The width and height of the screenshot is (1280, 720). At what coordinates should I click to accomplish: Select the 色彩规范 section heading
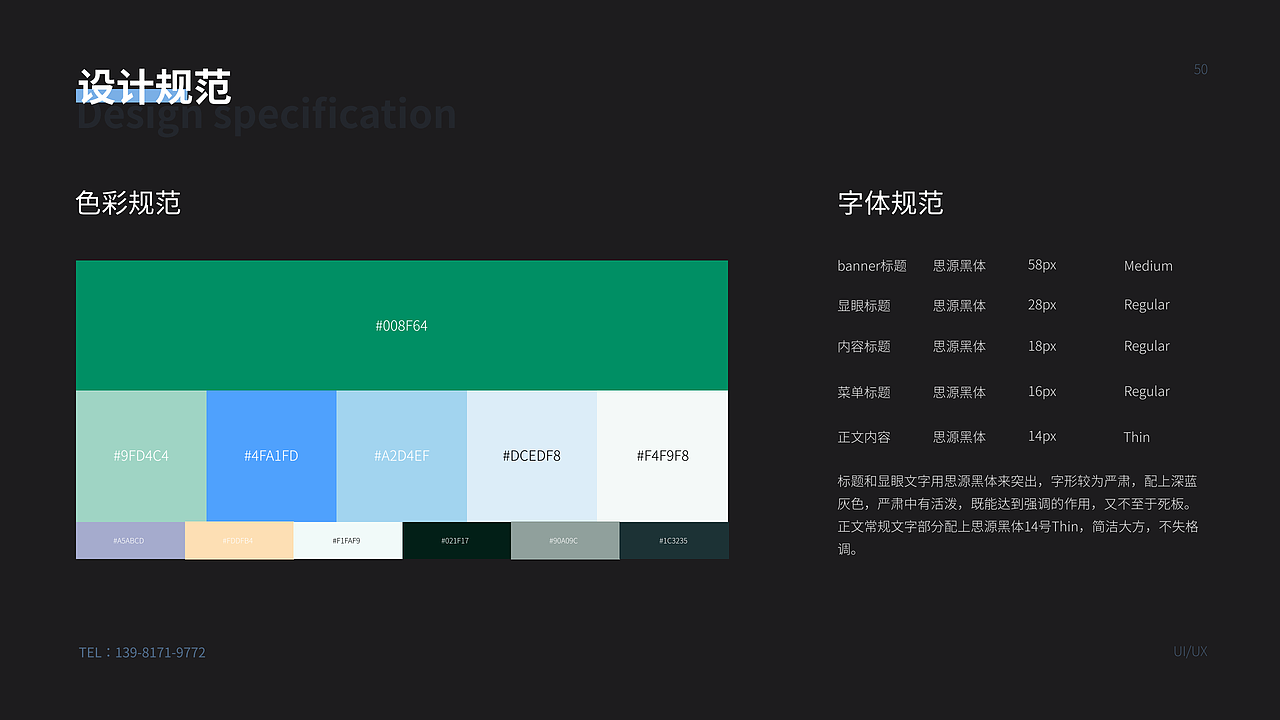tap(128, 203)
